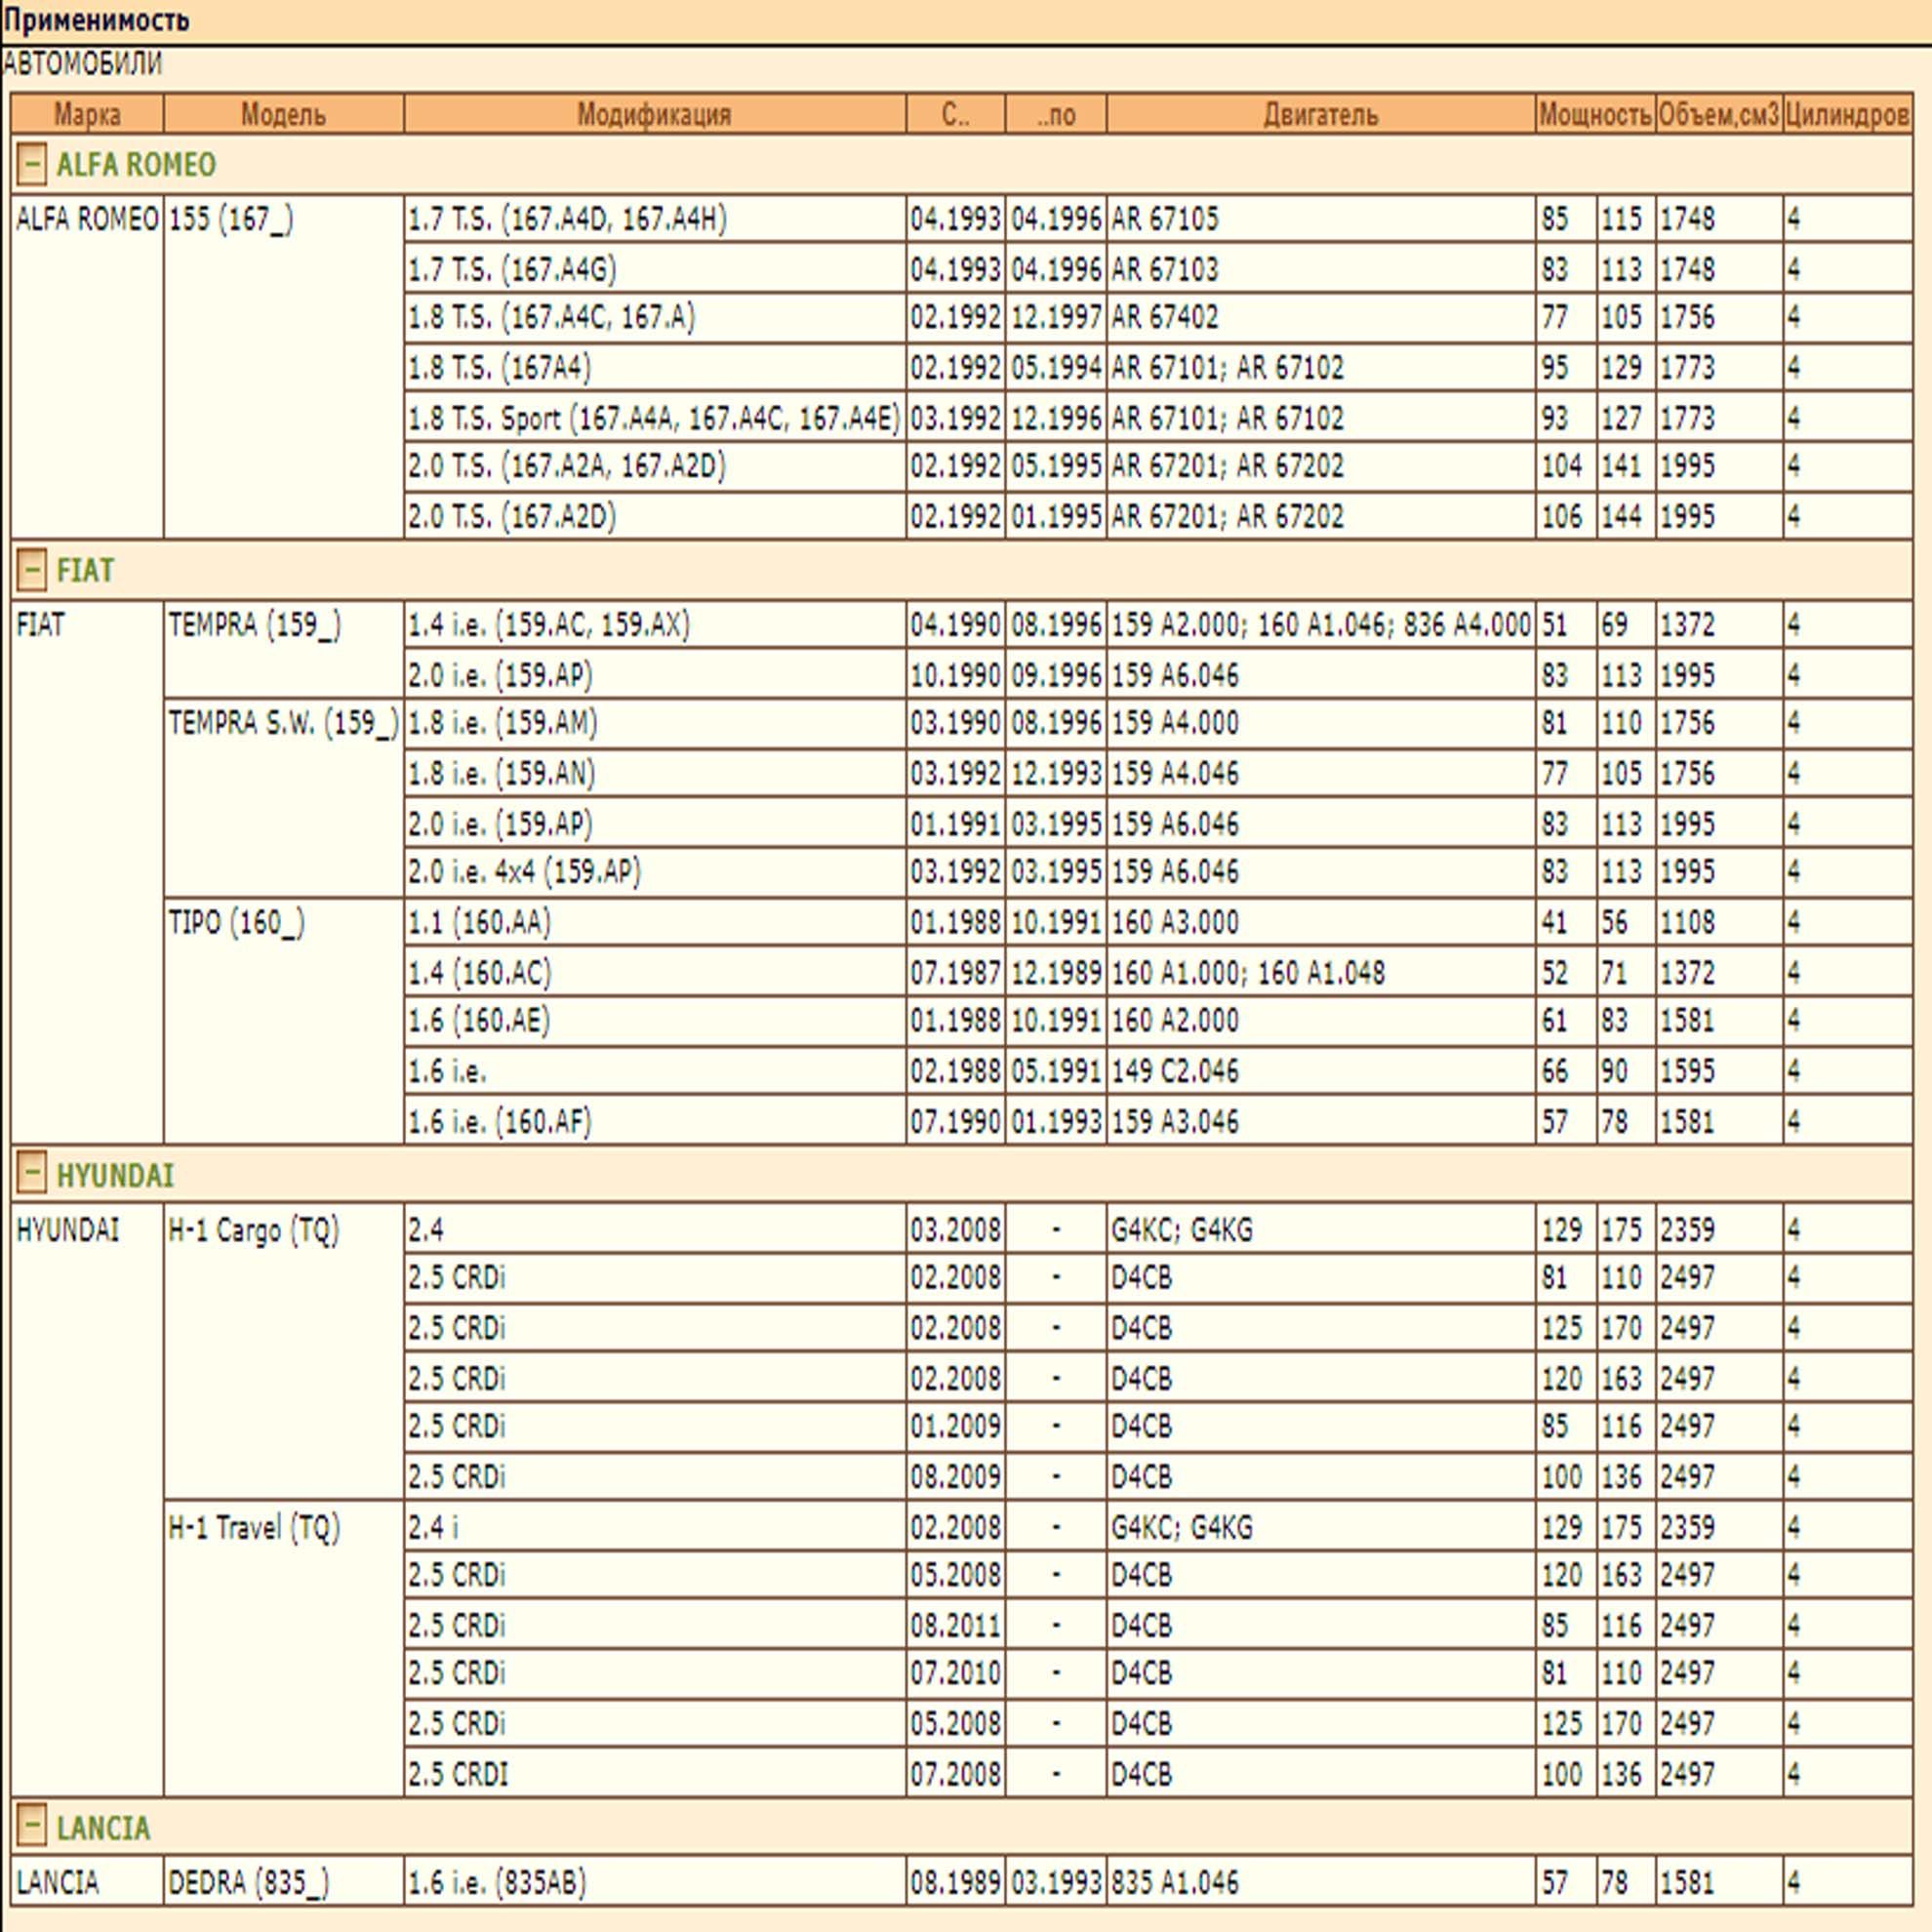Collapse the HYUNDAI group
This screenshot has width=1932, height=1932.
coord(31,1174)
